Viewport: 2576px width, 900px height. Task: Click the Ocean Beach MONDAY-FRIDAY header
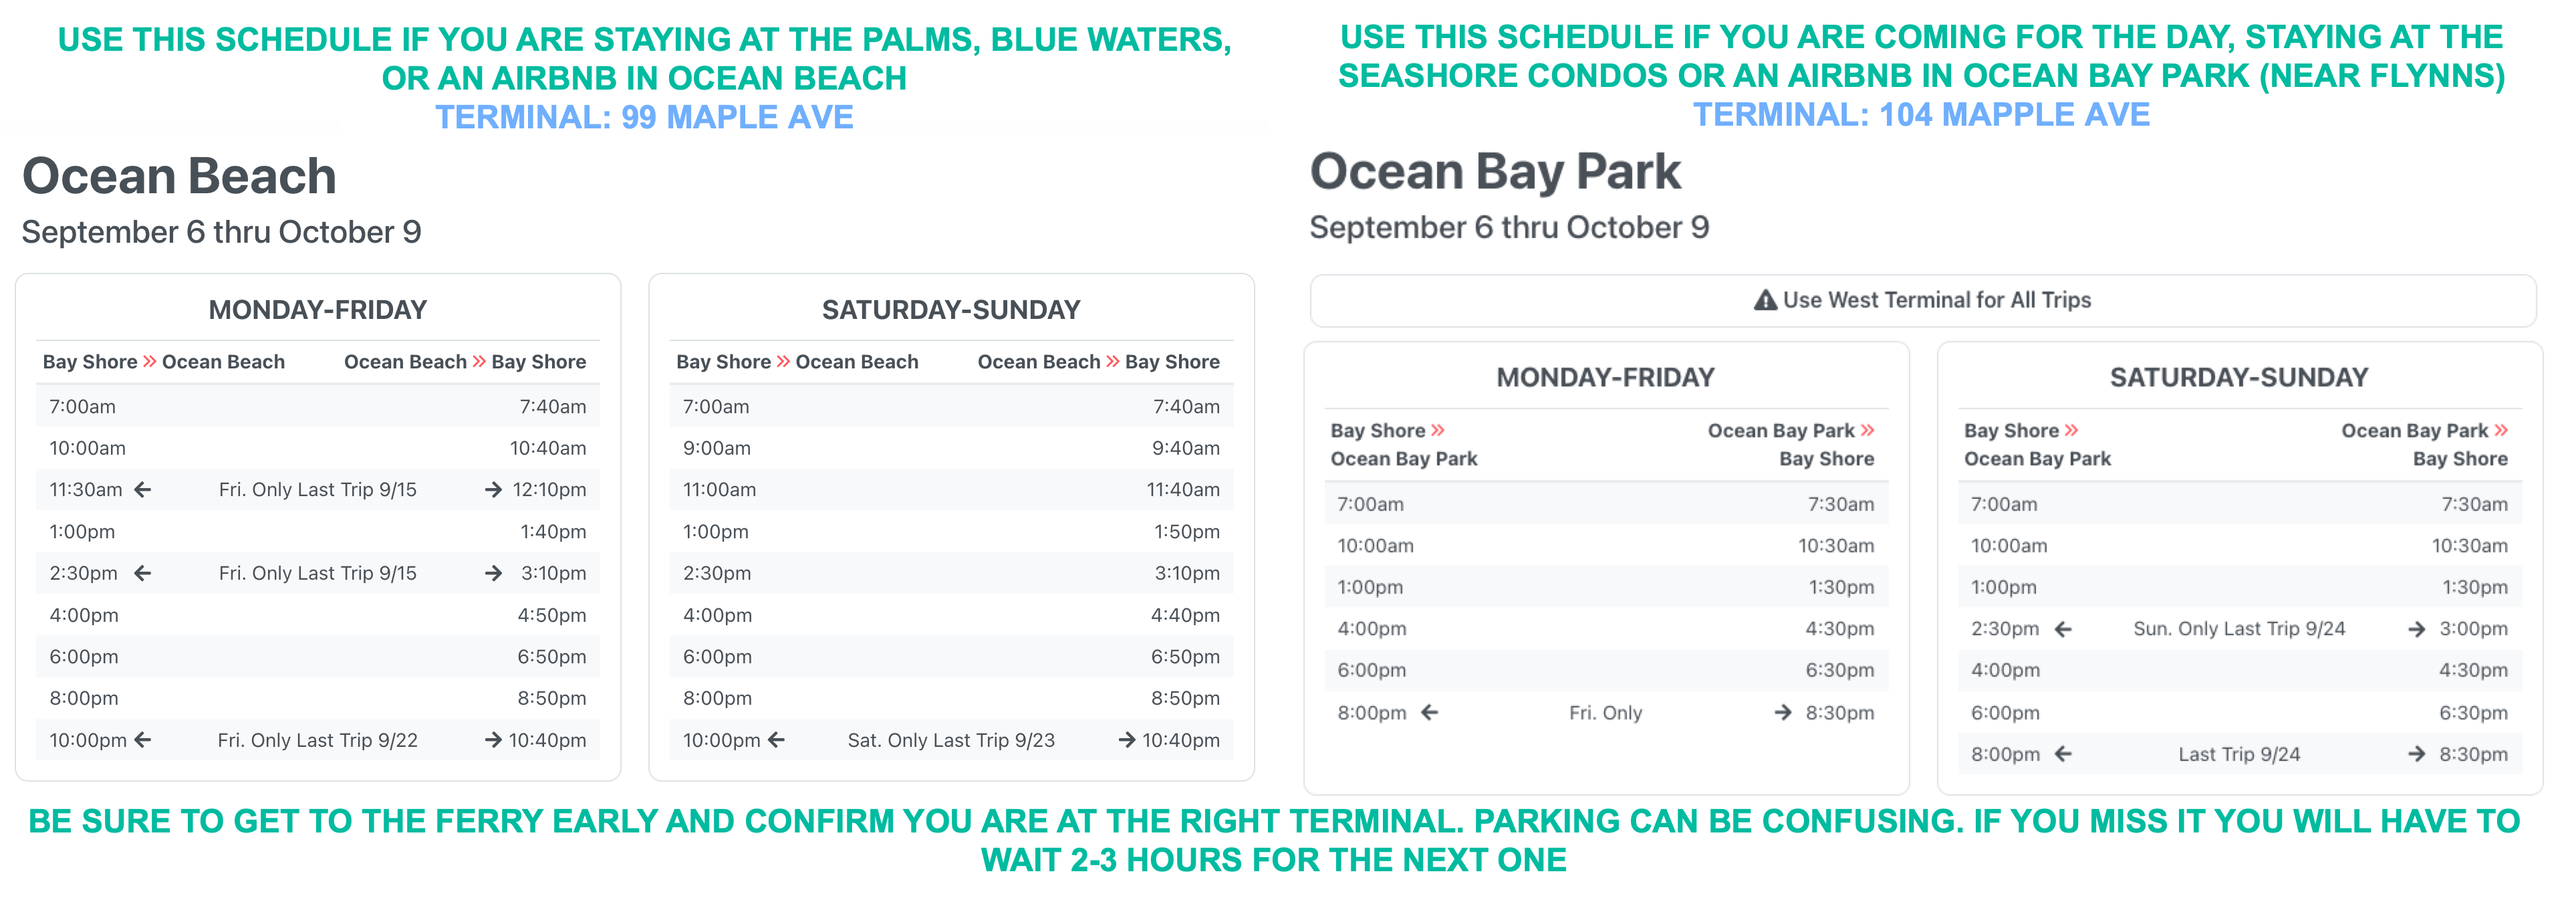318,310
